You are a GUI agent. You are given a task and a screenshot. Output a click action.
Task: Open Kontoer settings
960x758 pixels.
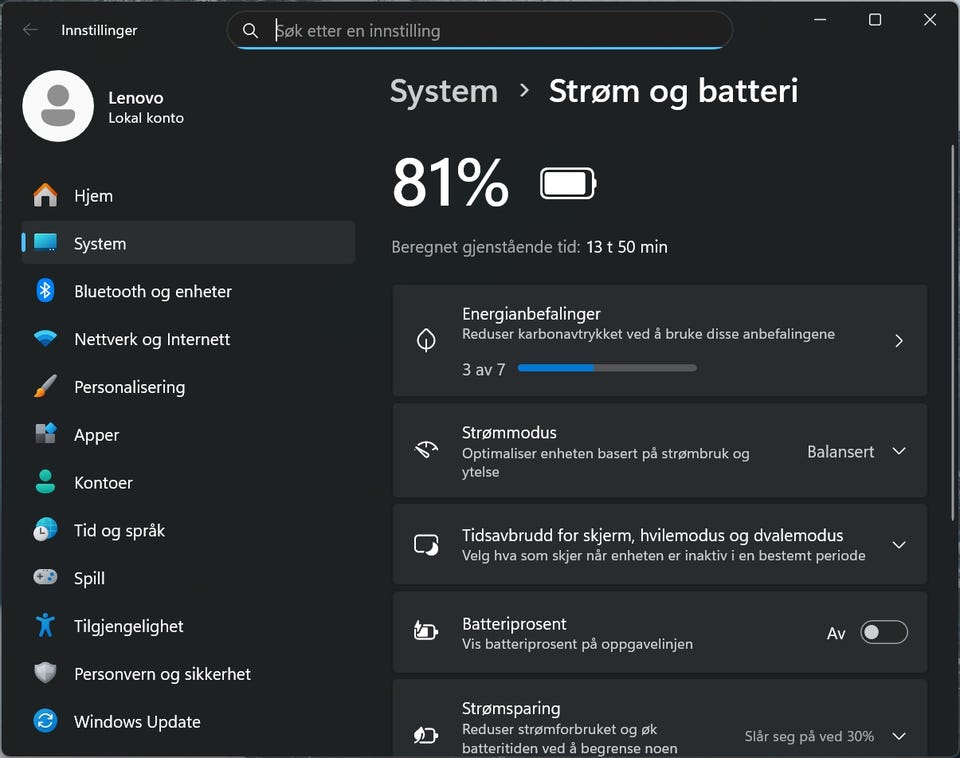[x=189, y=482]
